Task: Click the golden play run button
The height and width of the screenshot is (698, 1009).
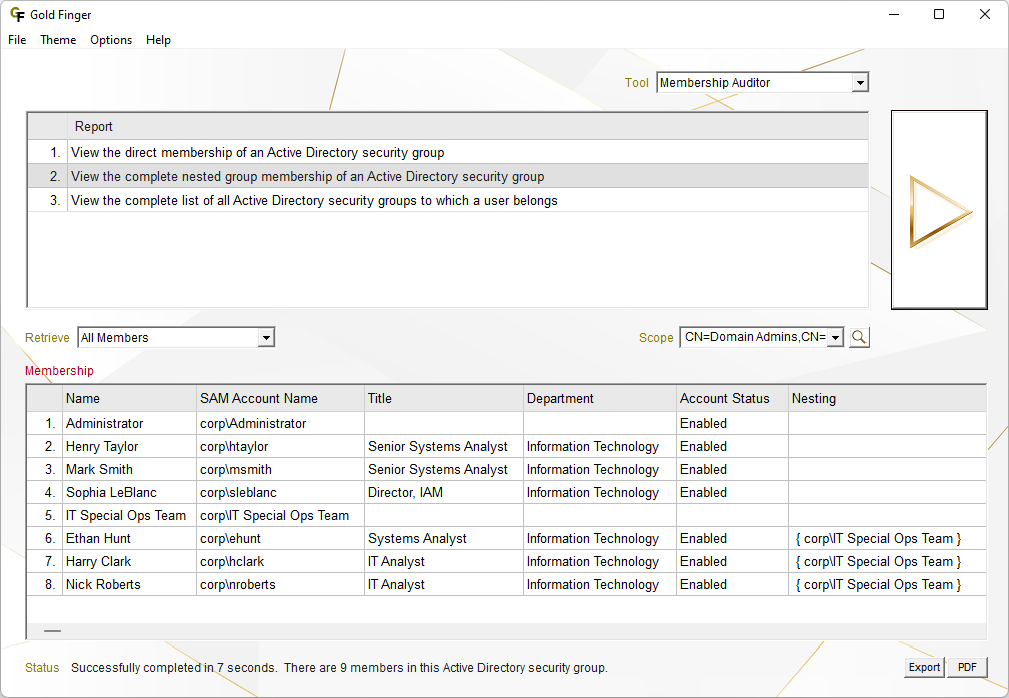Action: pos(939,211)
